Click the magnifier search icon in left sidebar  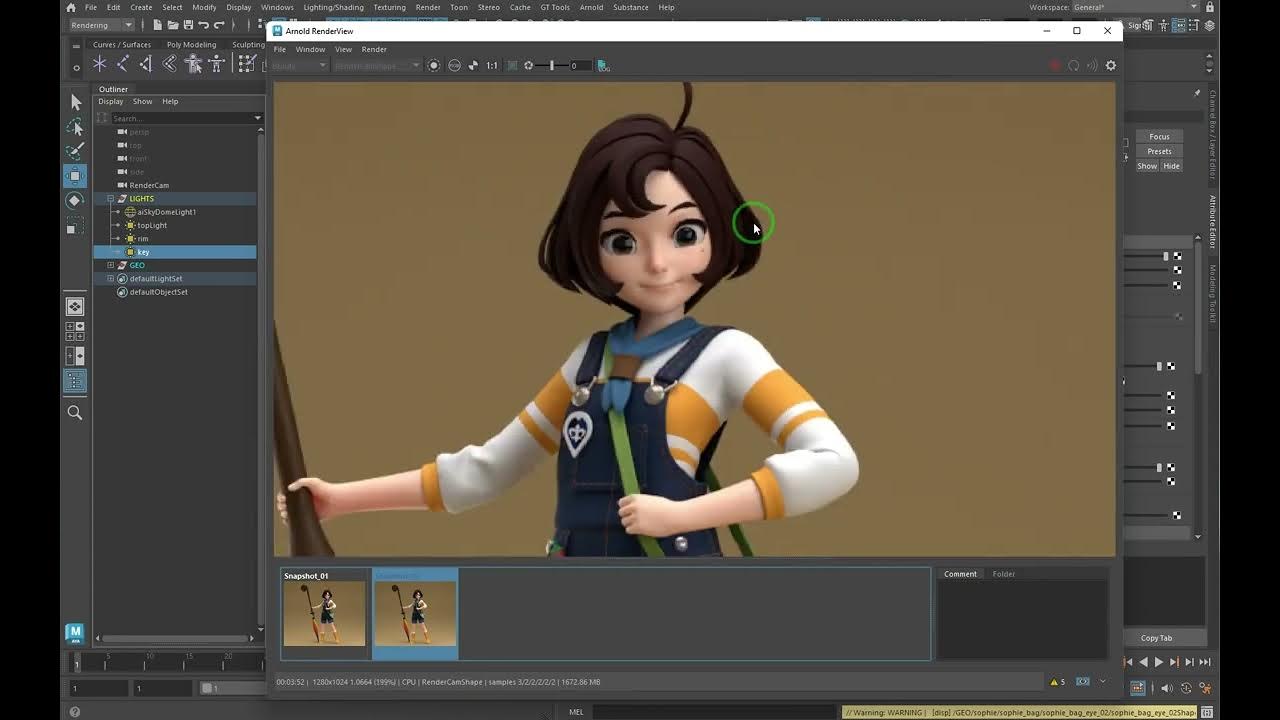[75, 412]
